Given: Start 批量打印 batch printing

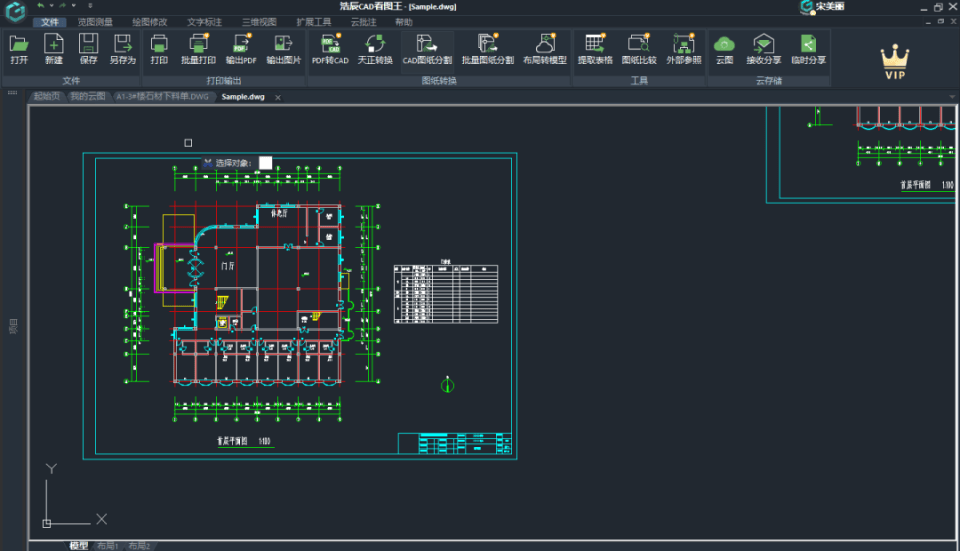Looking at the screenshot, I should pyautogui.click(x=198, y=49).
